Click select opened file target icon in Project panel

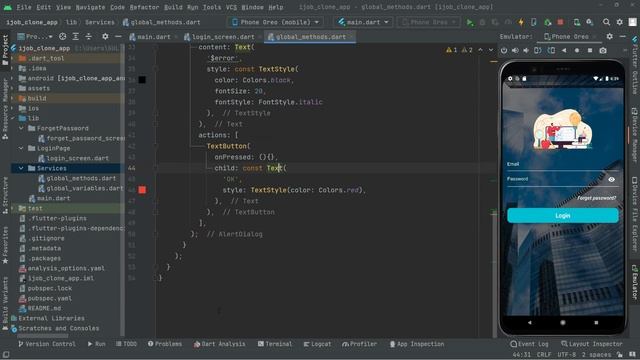tap(62, 37)
